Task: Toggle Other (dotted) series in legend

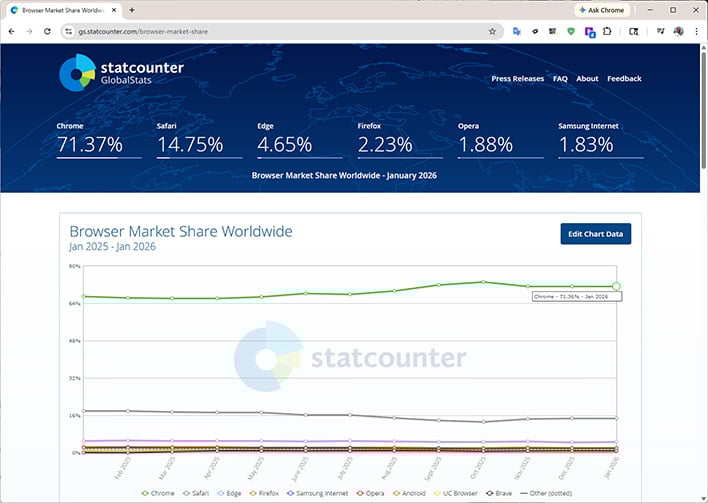Action: (546, 493)
